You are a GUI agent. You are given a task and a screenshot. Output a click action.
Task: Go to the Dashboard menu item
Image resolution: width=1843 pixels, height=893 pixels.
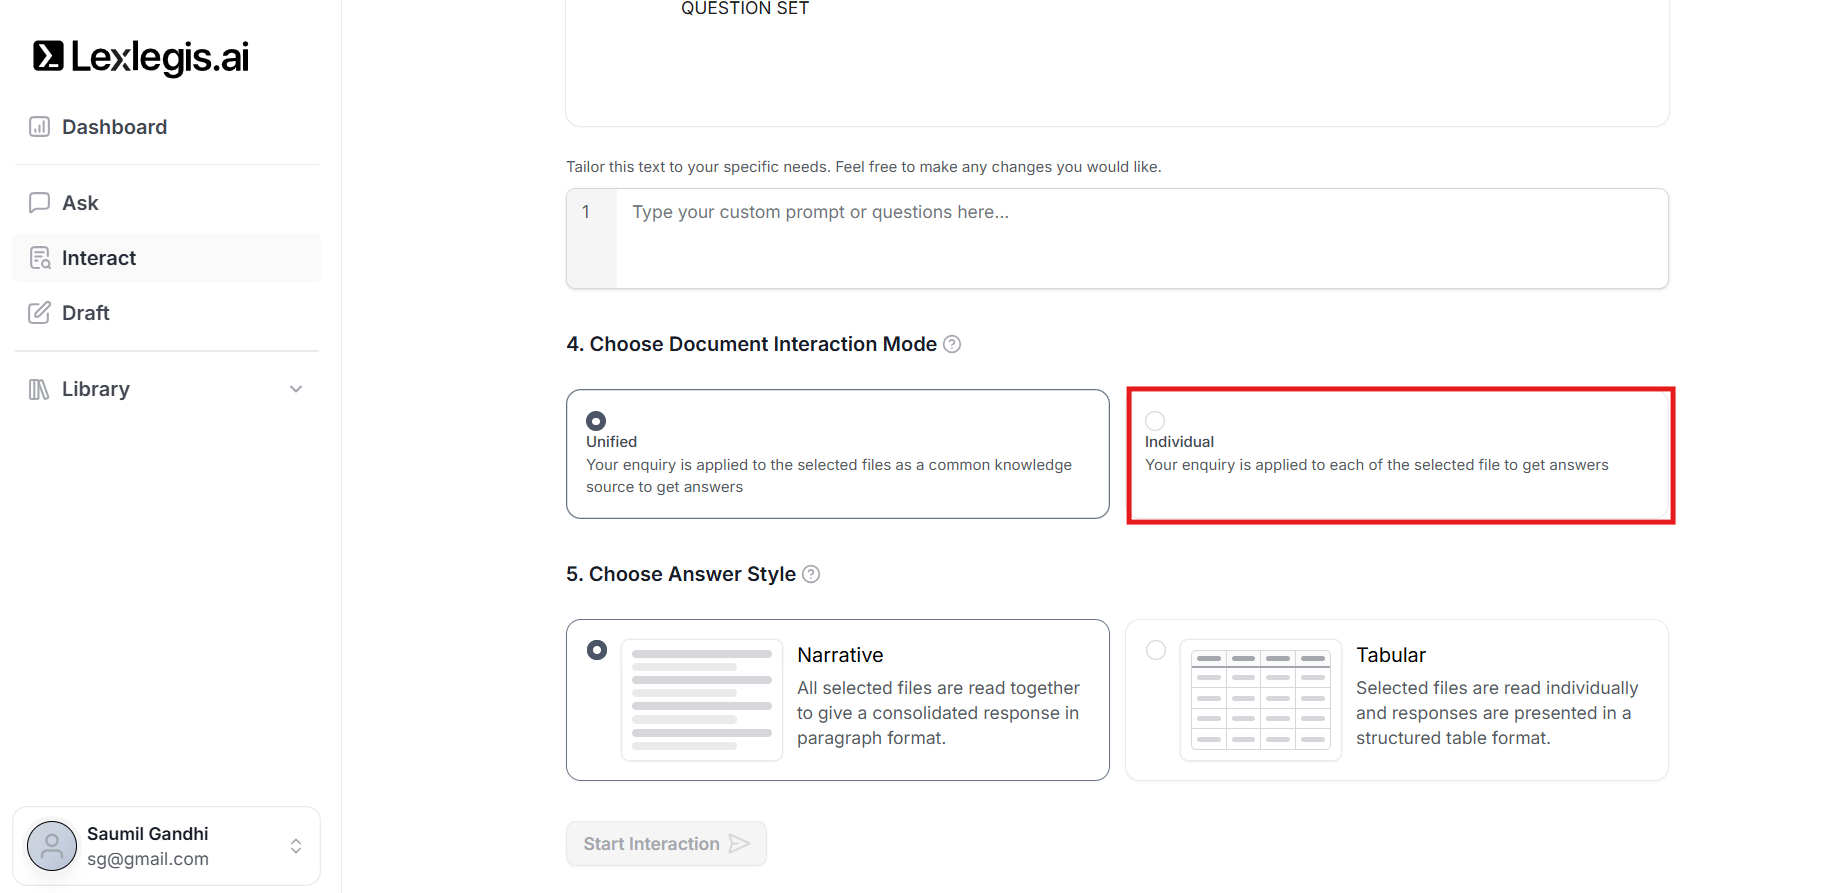click(x=114, y=127)
